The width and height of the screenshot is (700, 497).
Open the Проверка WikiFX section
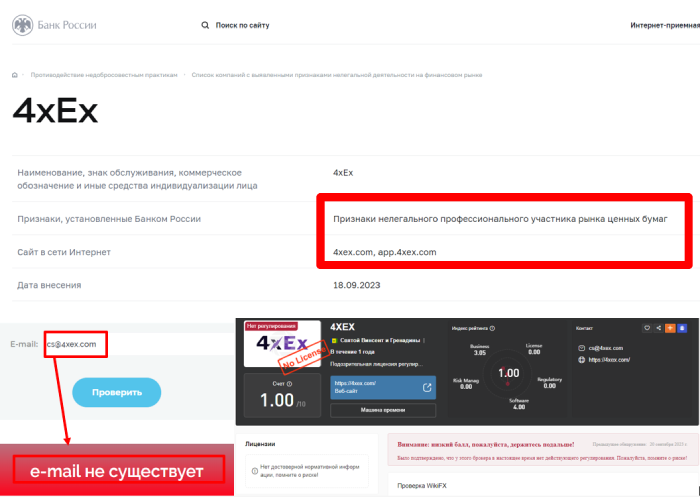[422, 486]
